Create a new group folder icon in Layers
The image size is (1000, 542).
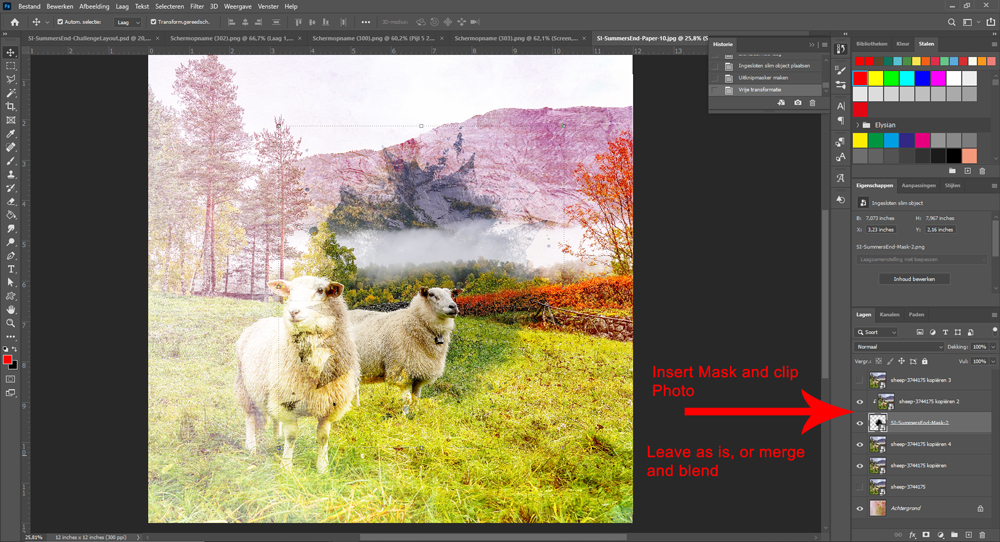point(954,535)
